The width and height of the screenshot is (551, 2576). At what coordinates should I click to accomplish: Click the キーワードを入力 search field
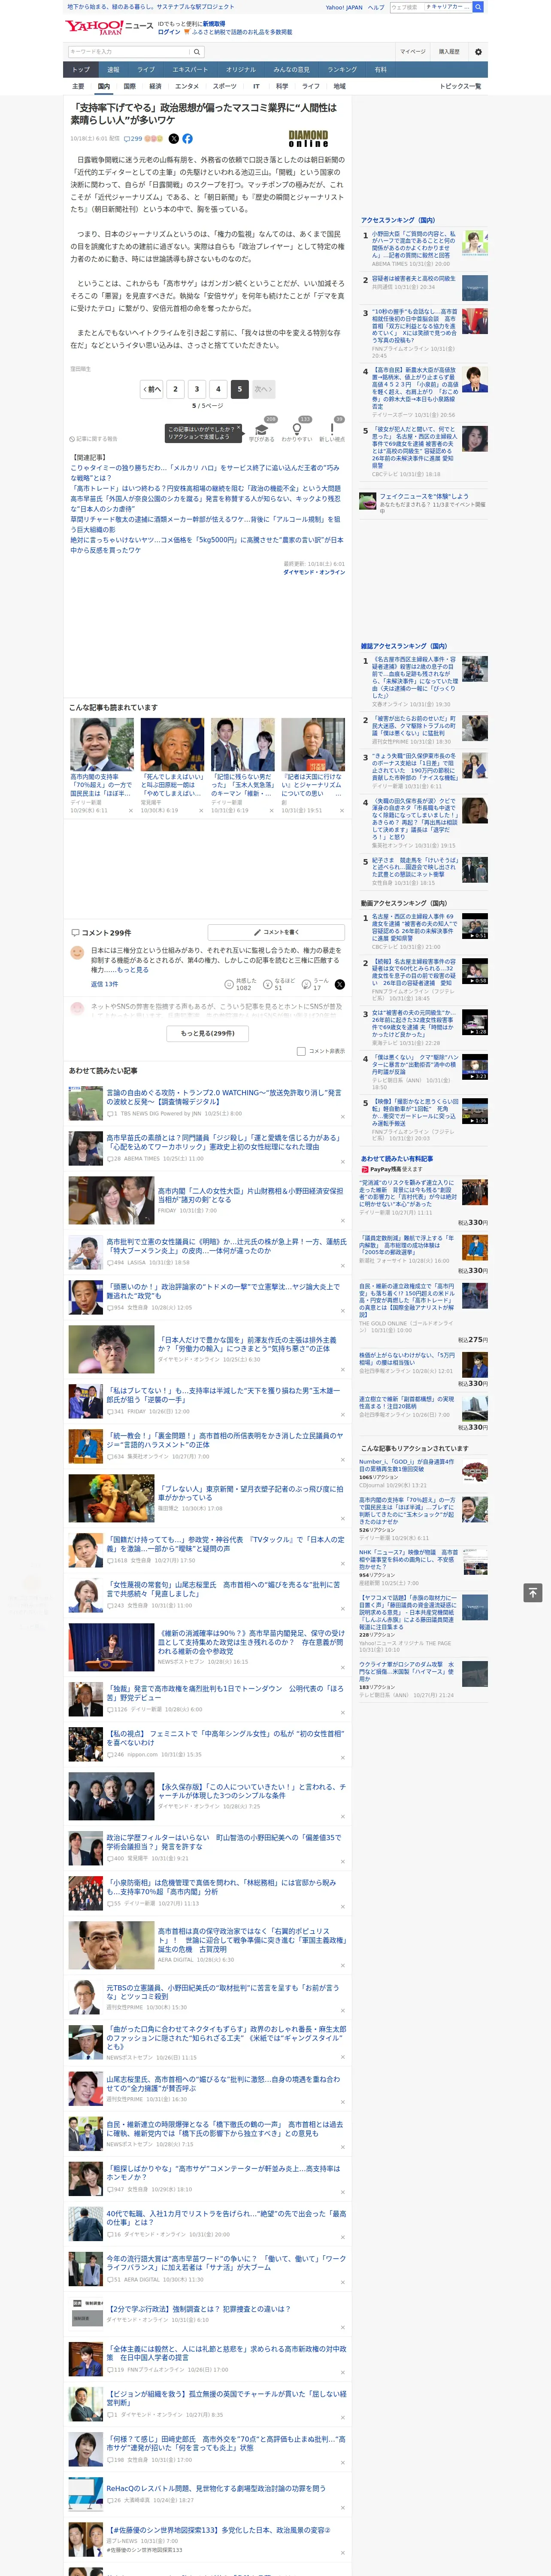(x=129, y=51)
